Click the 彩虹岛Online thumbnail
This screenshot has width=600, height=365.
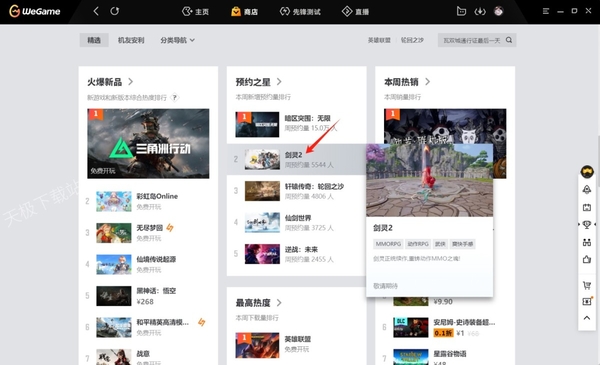click(x=114, y=201)
